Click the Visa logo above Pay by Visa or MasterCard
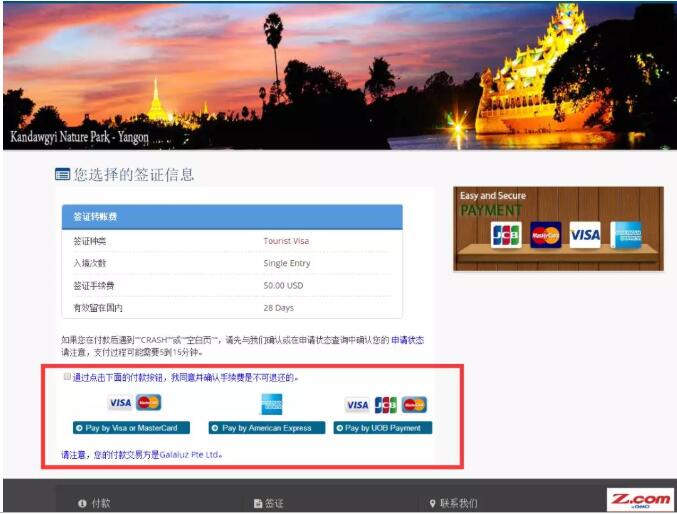 coord(120,403)
